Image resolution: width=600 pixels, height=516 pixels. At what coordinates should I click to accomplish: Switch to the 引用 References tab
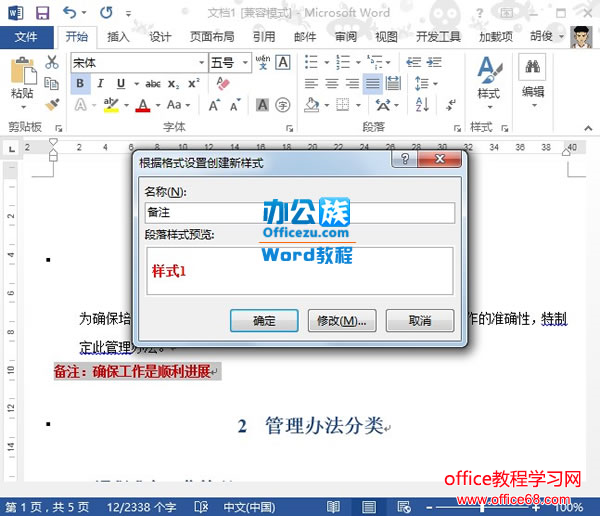(264, 37)
